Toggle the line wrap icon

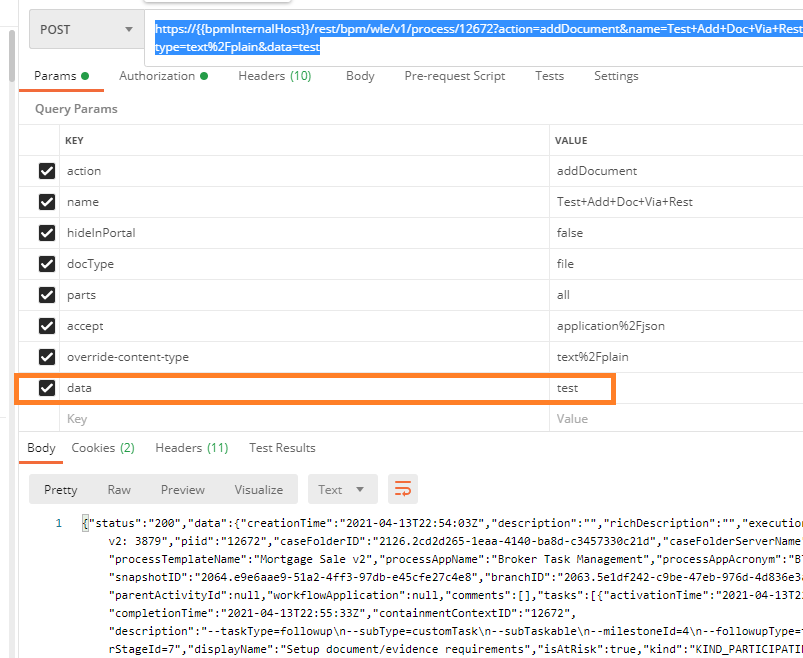point(403,489)
